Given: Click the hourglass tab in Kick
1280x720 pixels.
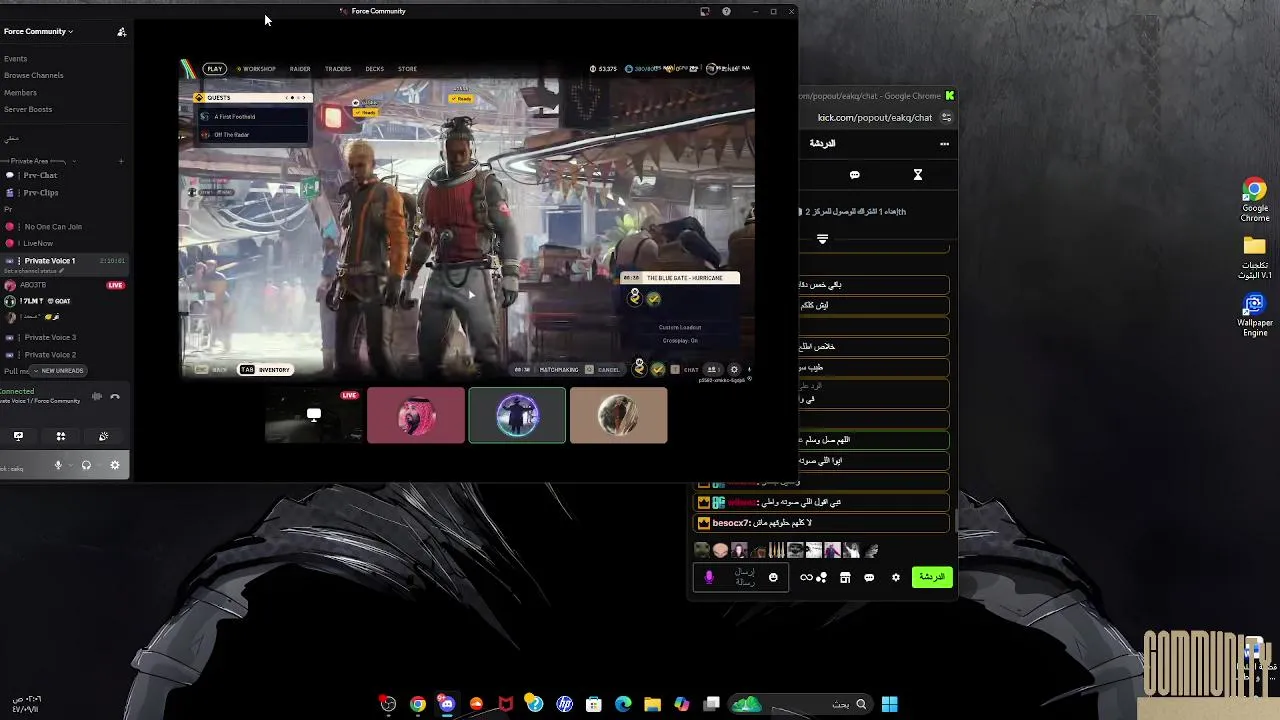Looking at the screenshot, I should (917, 175).
